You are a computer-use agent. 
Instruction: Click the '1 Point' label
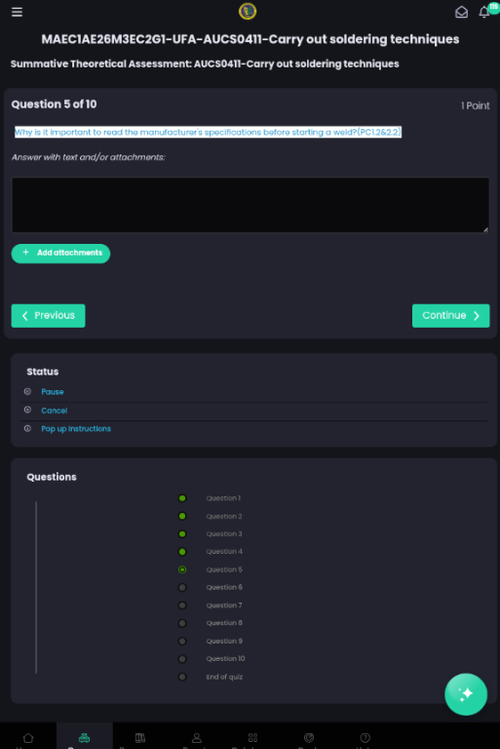(x=475, y=106)
